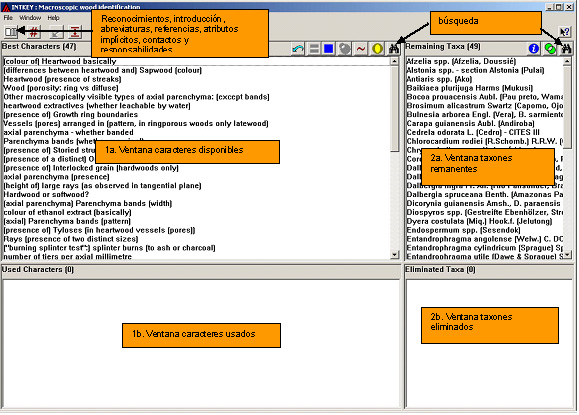Select '[presence of] Tyloses' character
Image resolution: width=579 pixels, height=415 pixels.
(99, 230)
